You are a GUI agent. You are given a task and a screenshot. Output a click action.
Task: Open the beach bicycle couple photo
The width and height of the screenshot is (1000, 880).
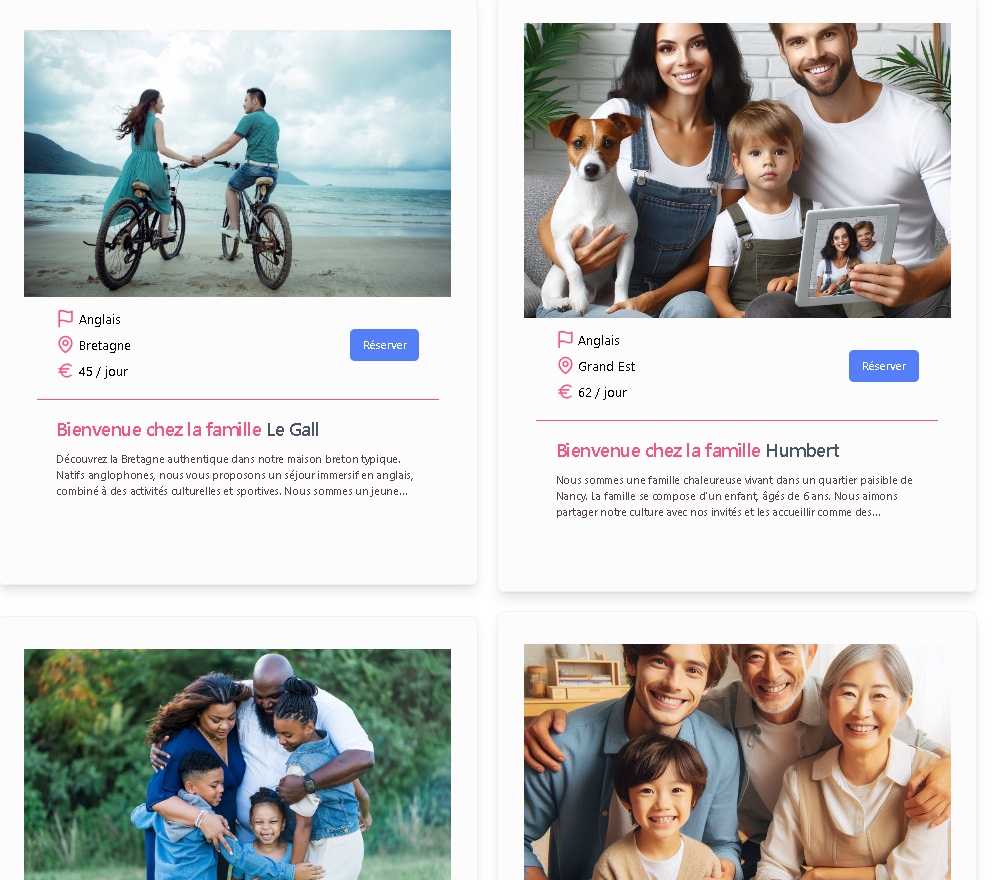pos(237,163)
